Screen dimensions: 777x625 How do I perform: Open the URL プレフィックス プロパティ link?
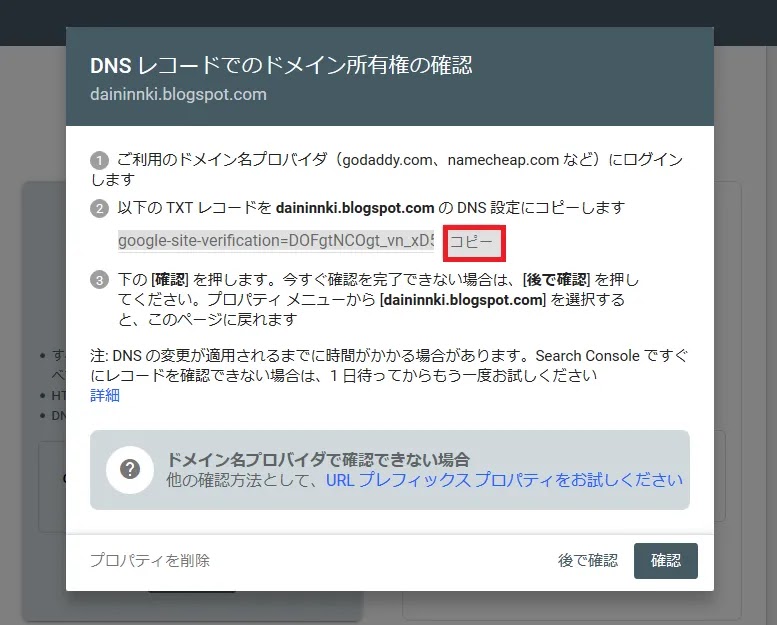(x=504, y=480)
